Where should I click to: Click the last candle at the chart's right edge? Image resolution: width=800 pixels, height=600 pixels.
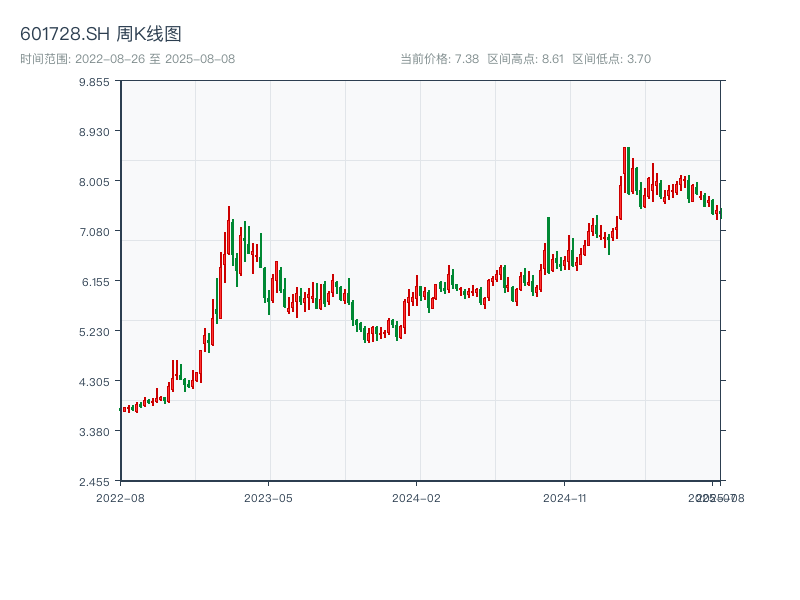click(x=721, y=213)
